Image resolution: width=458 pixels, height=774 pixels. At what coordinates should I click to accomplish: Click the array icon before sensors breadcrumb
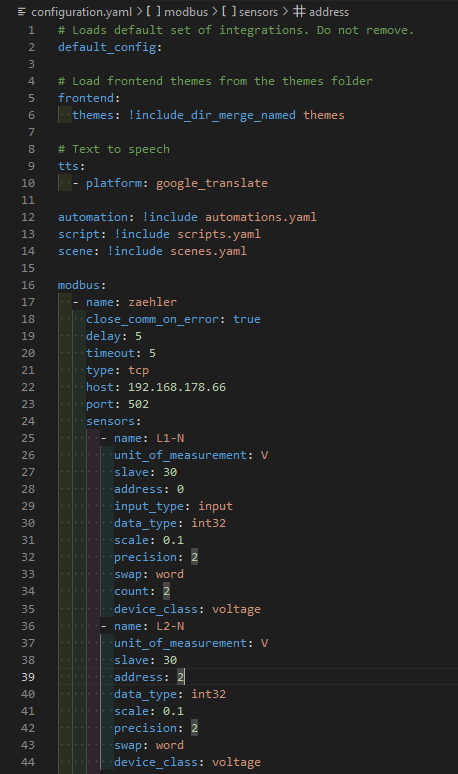pos(229,11)
